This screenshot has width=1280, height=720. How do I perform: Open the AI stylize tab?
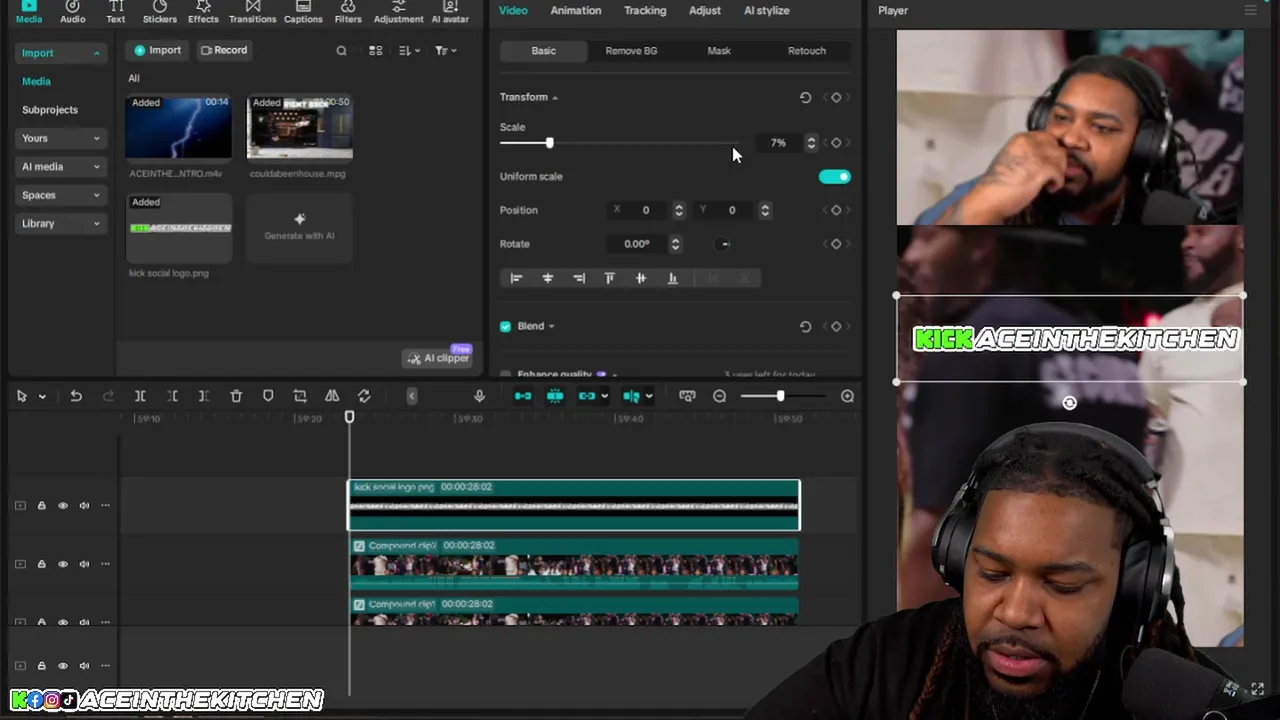[x=767, y=10]
